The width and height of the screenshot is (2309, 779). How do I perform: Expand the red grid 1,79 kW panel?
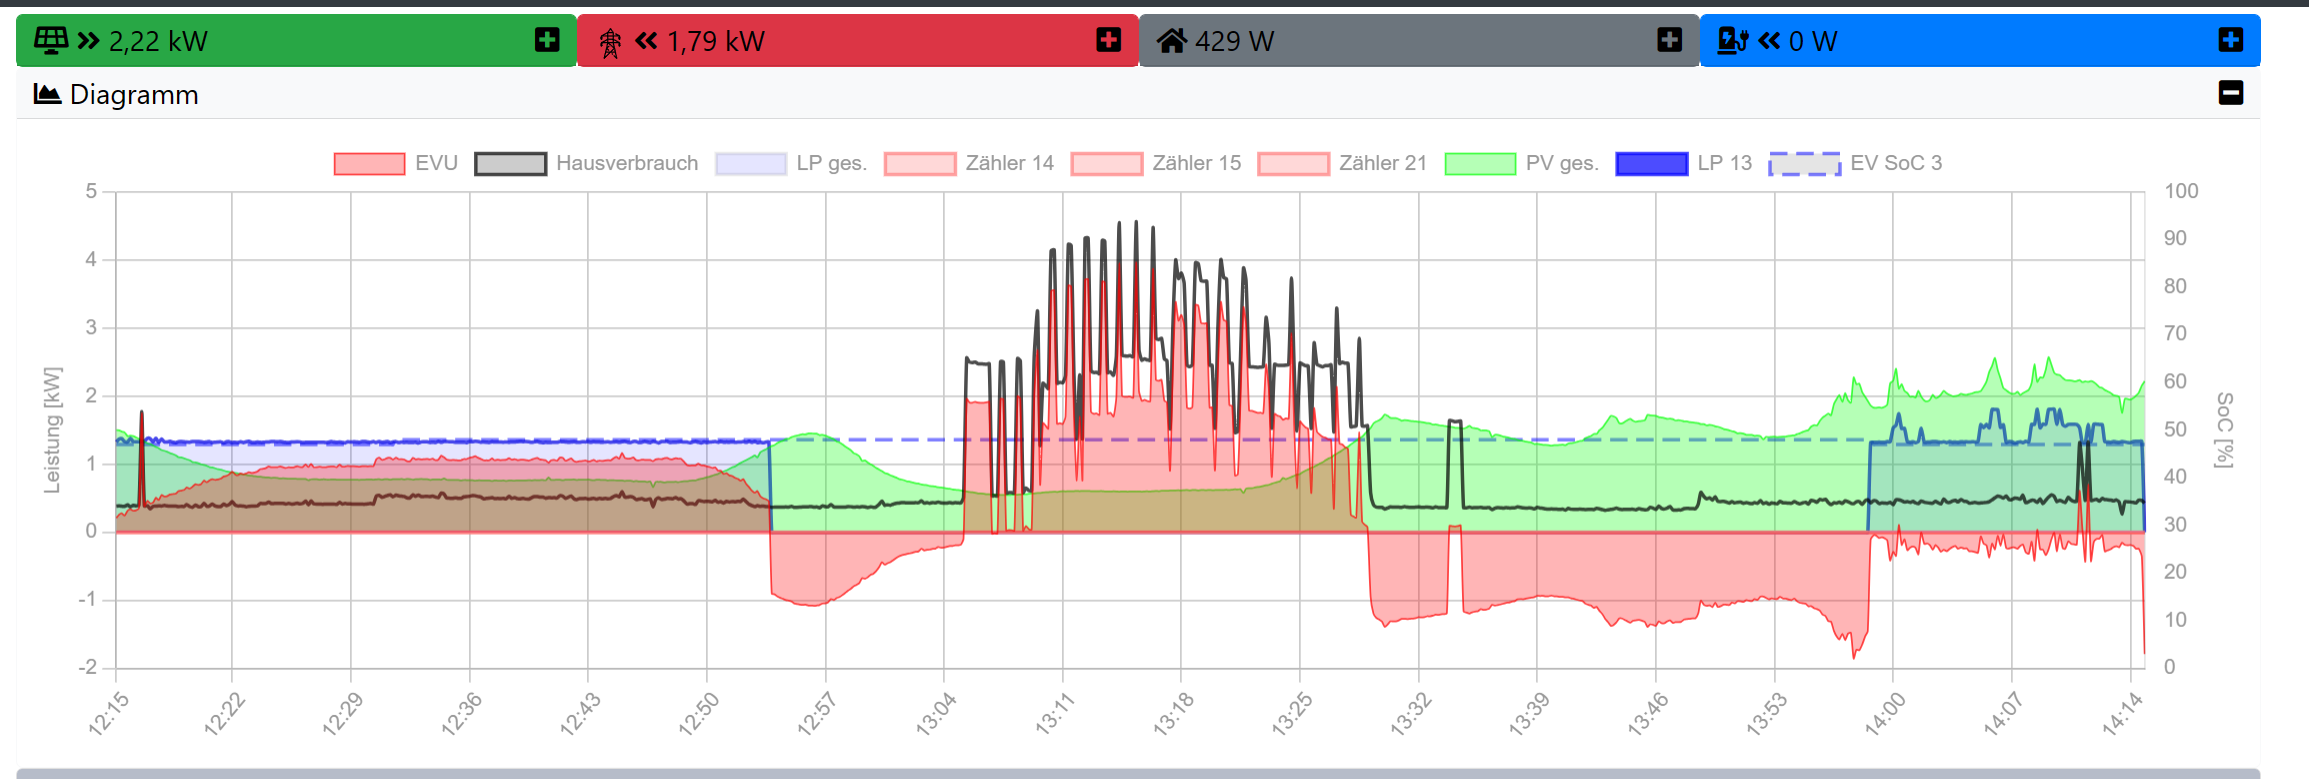1108,40
